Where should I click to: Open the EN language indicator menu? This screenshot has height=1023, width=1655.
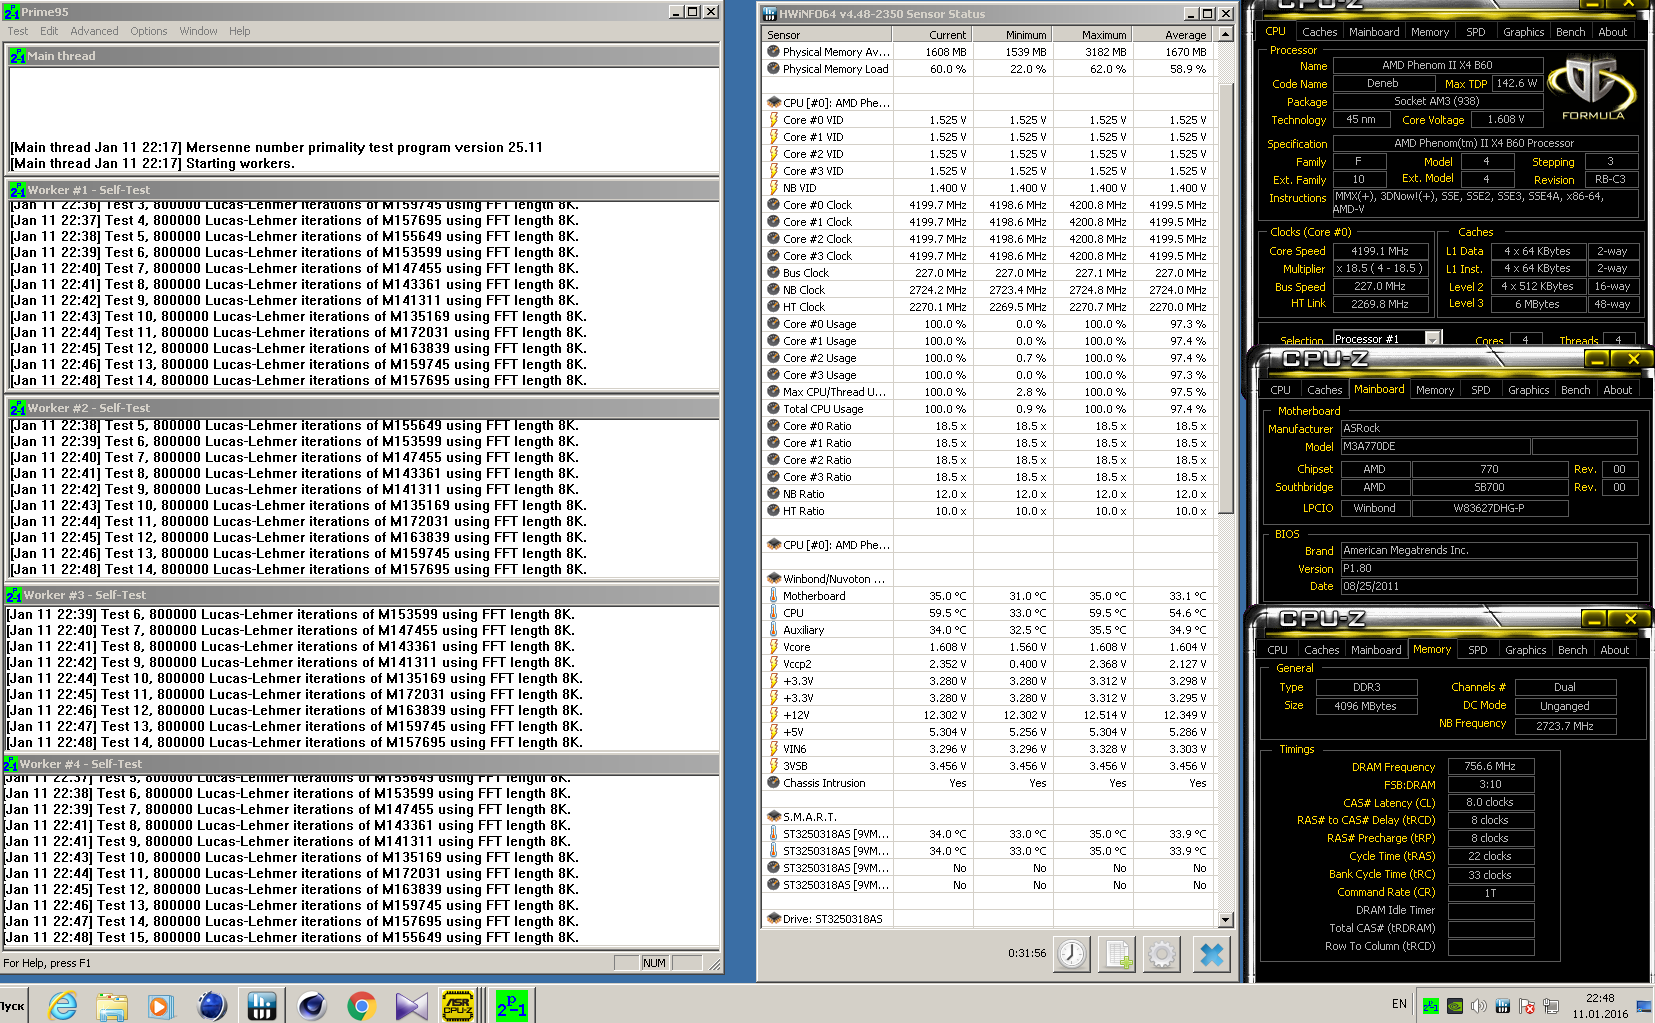[x=1399, y=1004]
